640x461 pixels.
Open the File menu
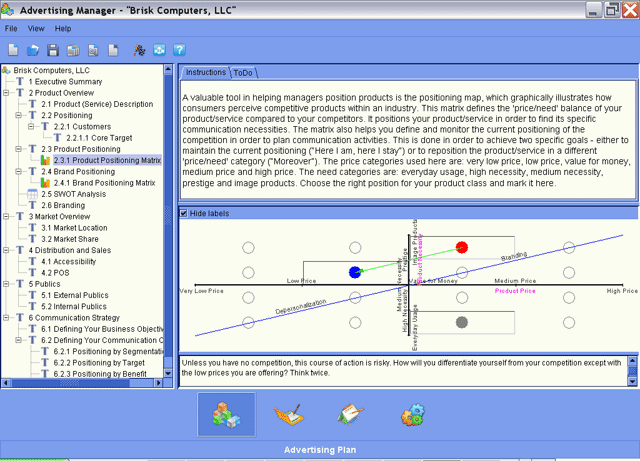pyautogui.click(x=11, y=29)
